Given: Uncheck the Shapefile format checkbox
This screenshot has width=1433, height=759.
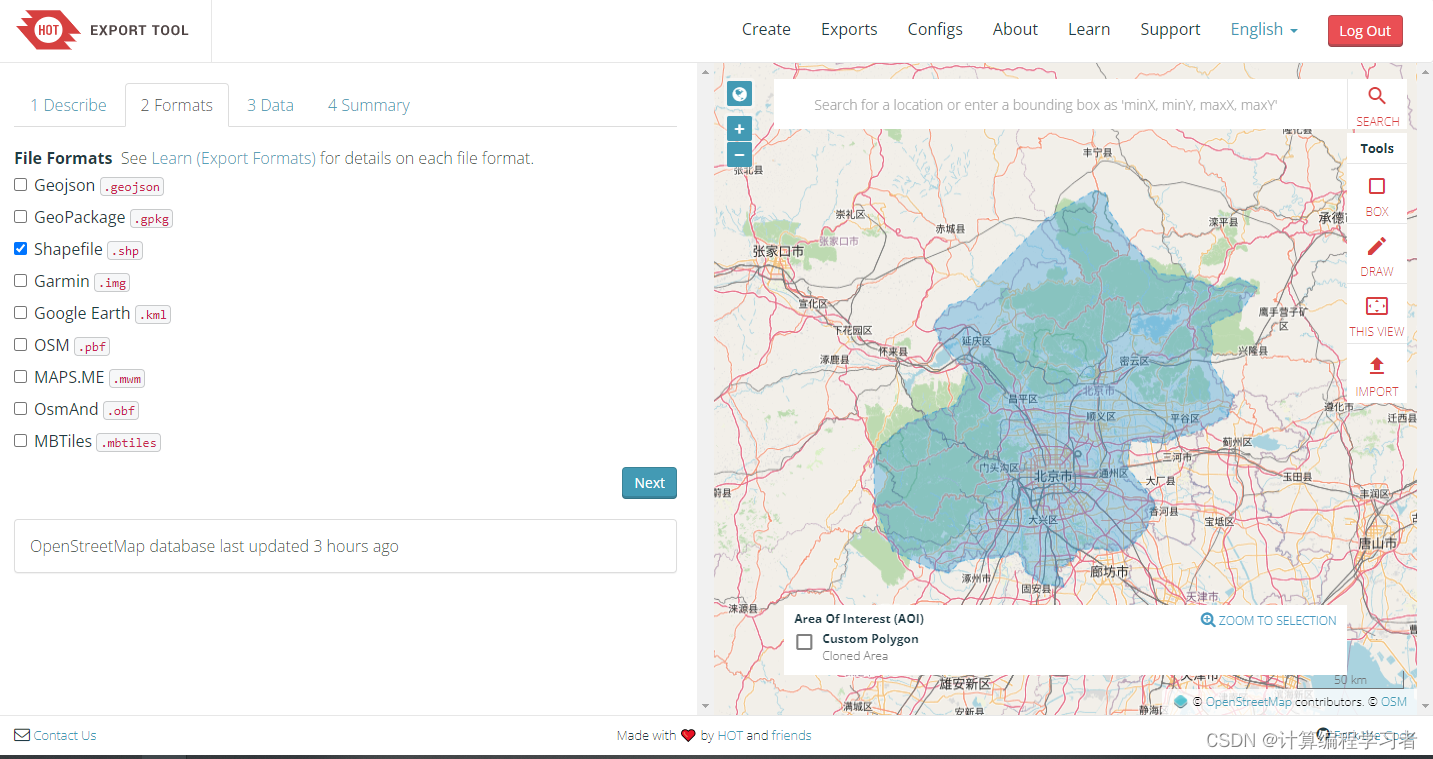Looking at the screenshot, I should tap(20, 248).
